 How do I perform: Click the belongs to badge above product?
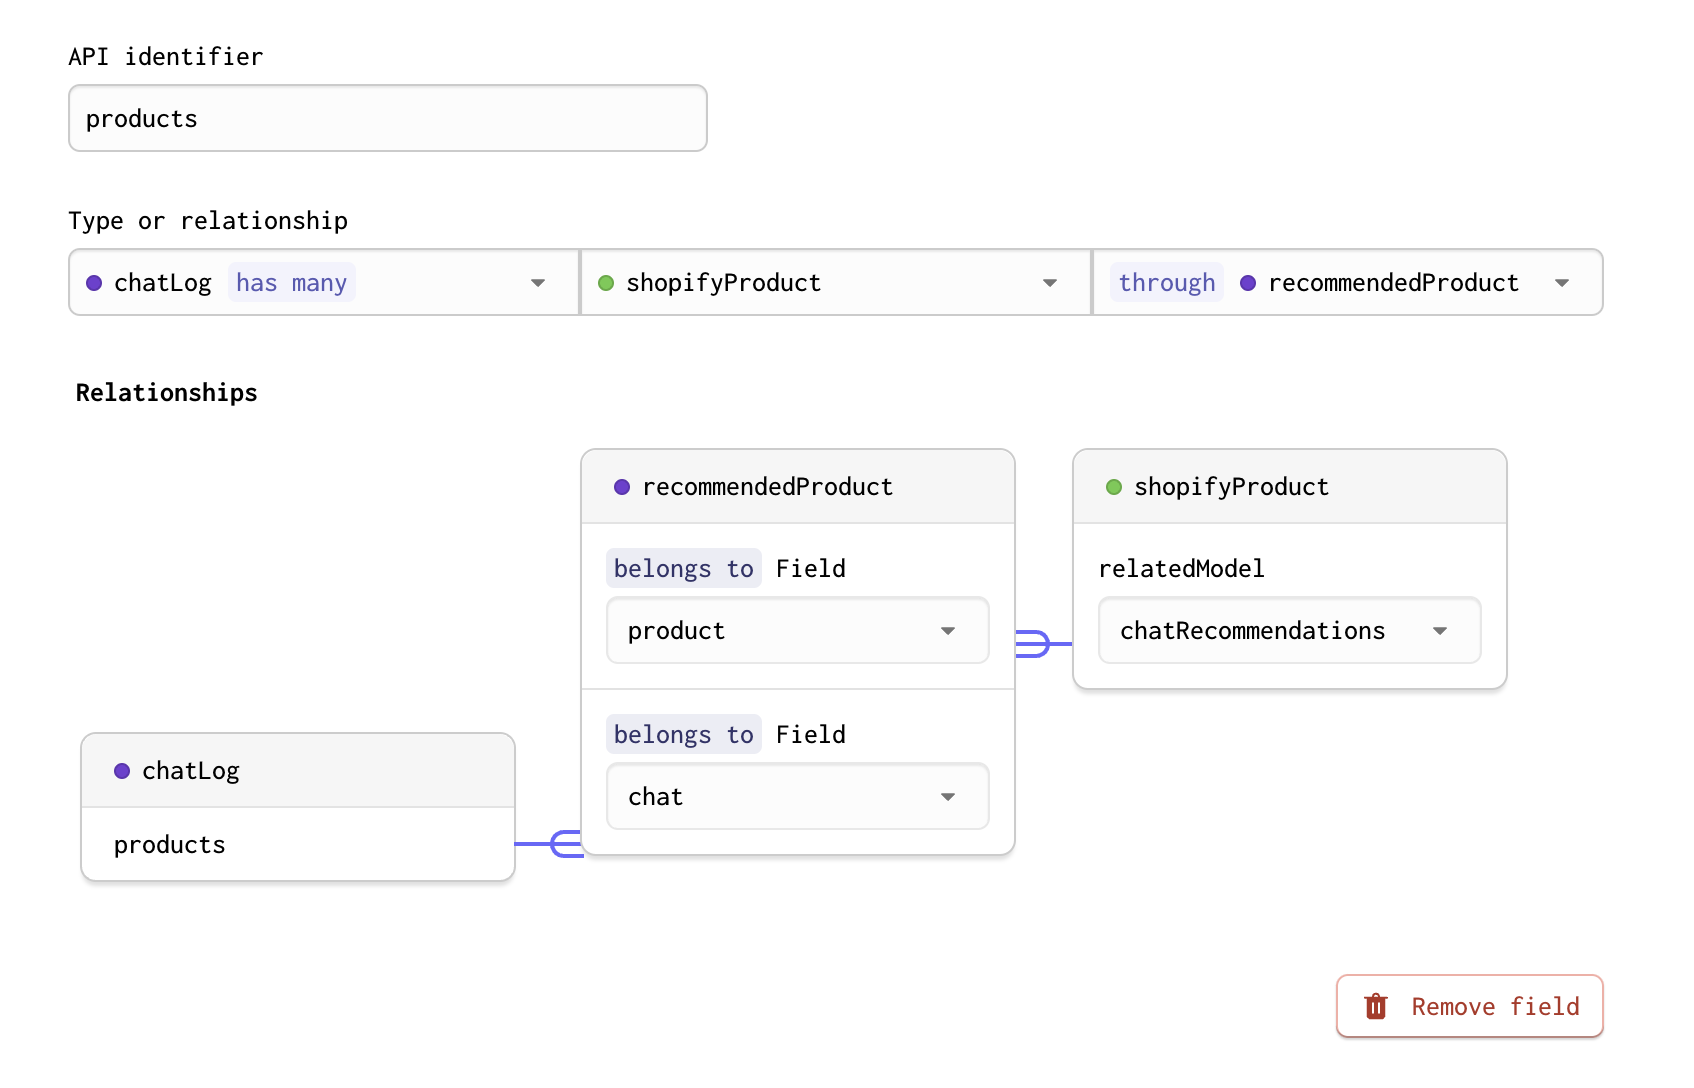pos(684,568)
